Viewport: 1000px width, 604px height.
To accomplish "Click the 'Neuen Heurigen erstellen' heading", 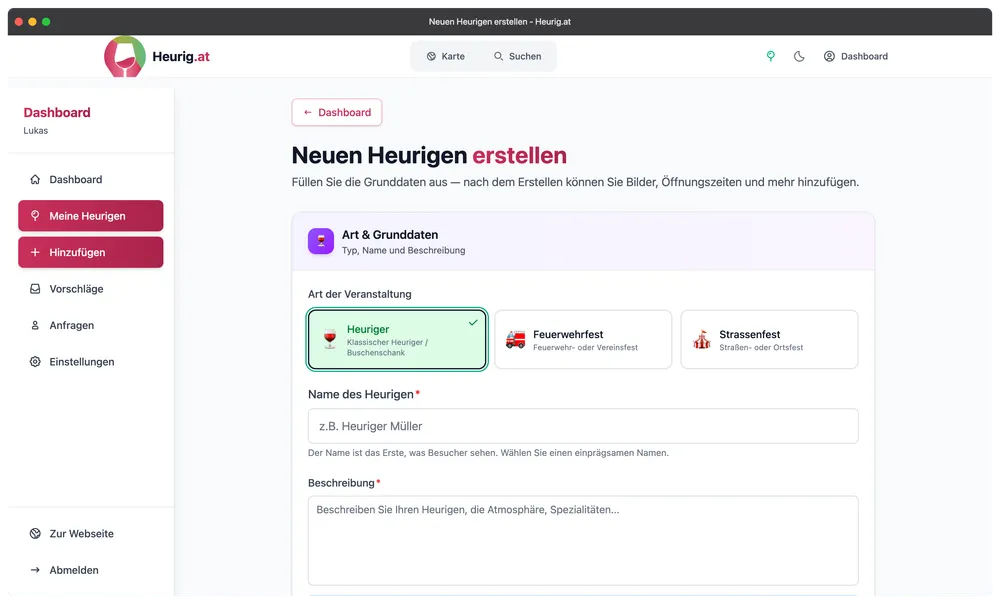I will coord(429,155).
